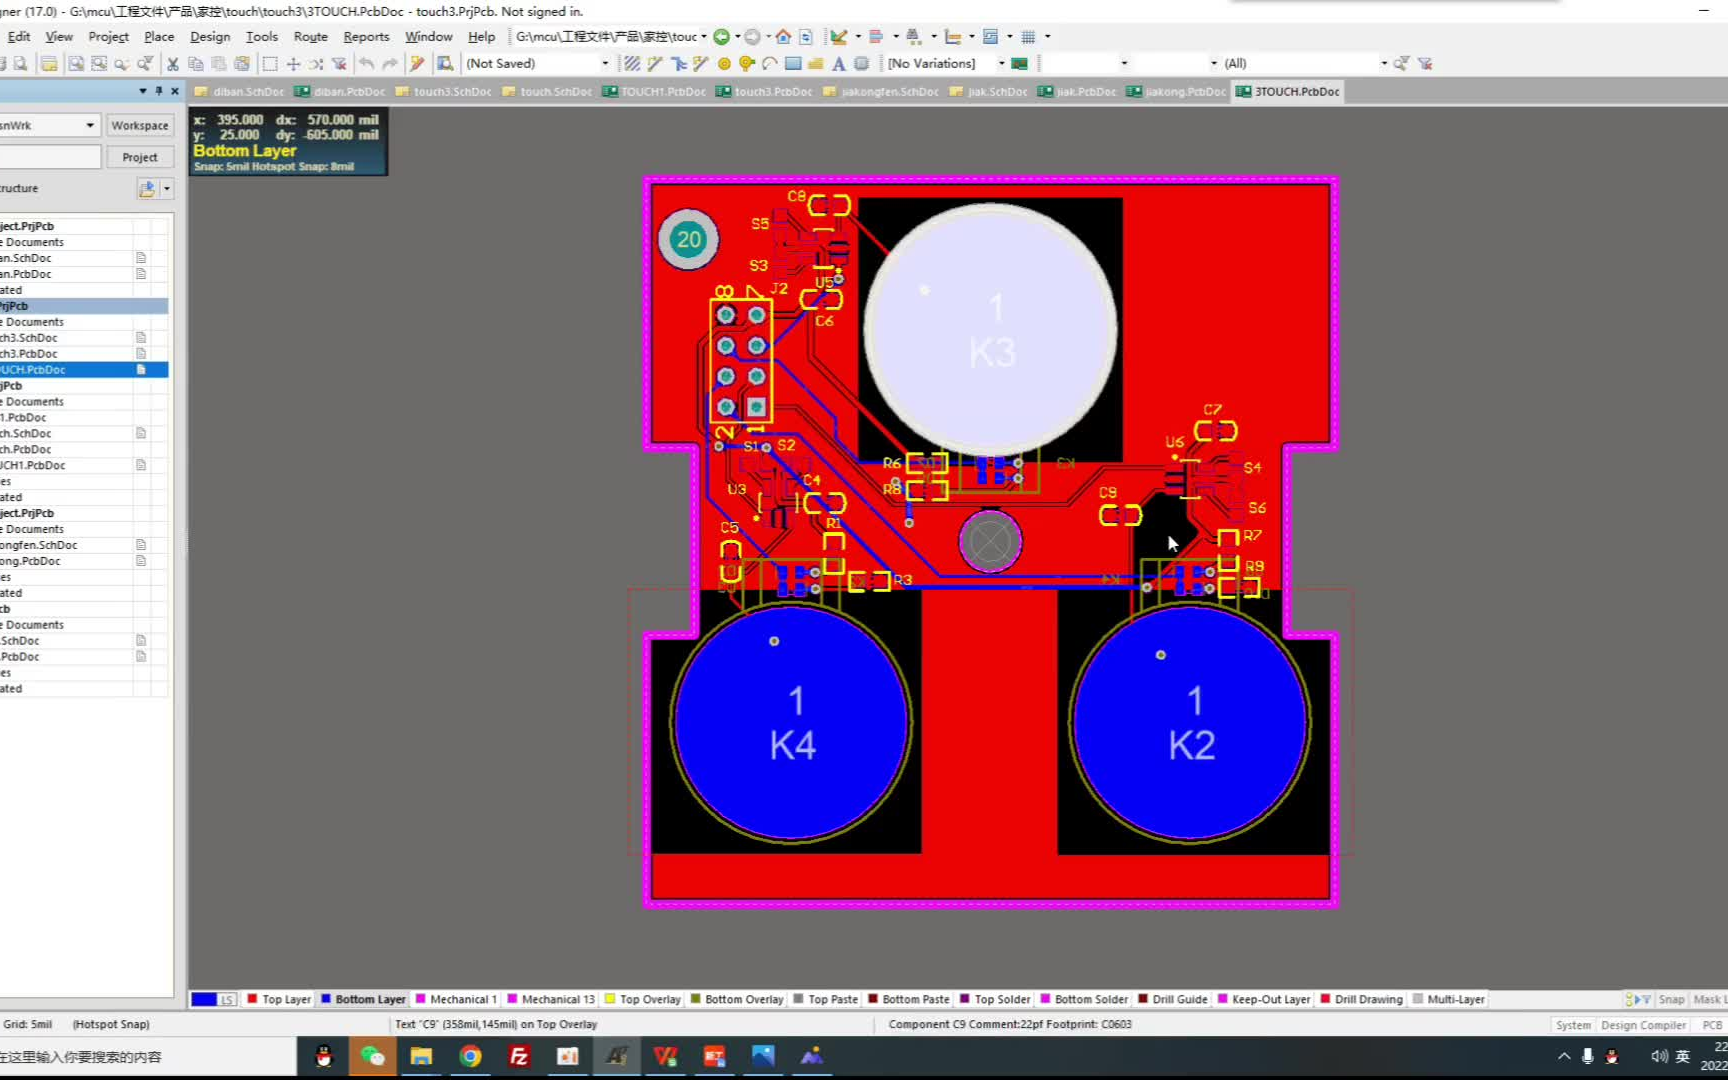This screenshot has height=1080, width=1728.
Task: Open WeChat from the taskbar
Action: tap(372, 1056)
